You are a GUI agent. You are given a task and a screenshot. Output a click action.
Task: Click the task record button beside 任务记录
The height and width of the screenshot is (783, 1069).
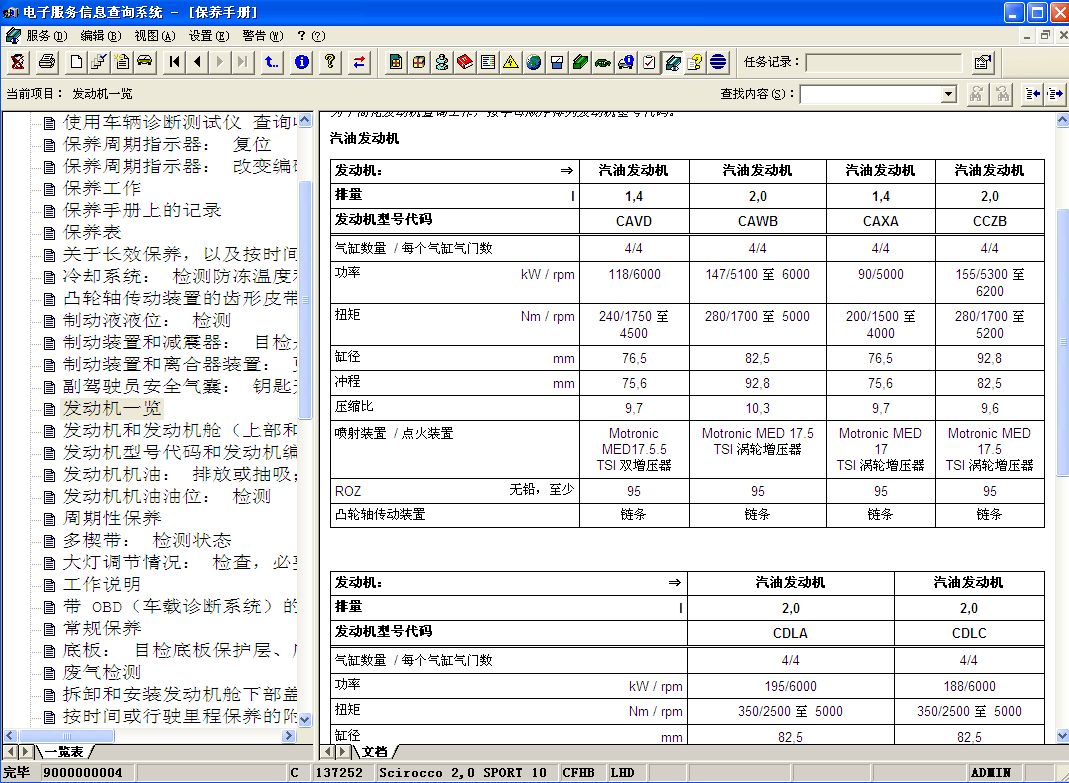(982, 62)
